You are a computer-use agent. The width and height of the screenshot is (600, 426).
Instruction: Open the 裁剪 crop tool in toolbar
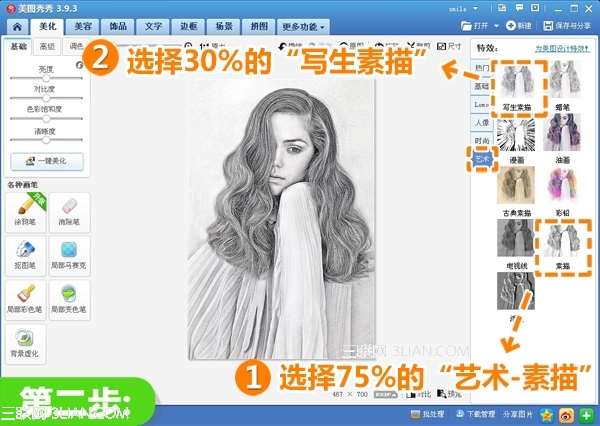point(419,46)
